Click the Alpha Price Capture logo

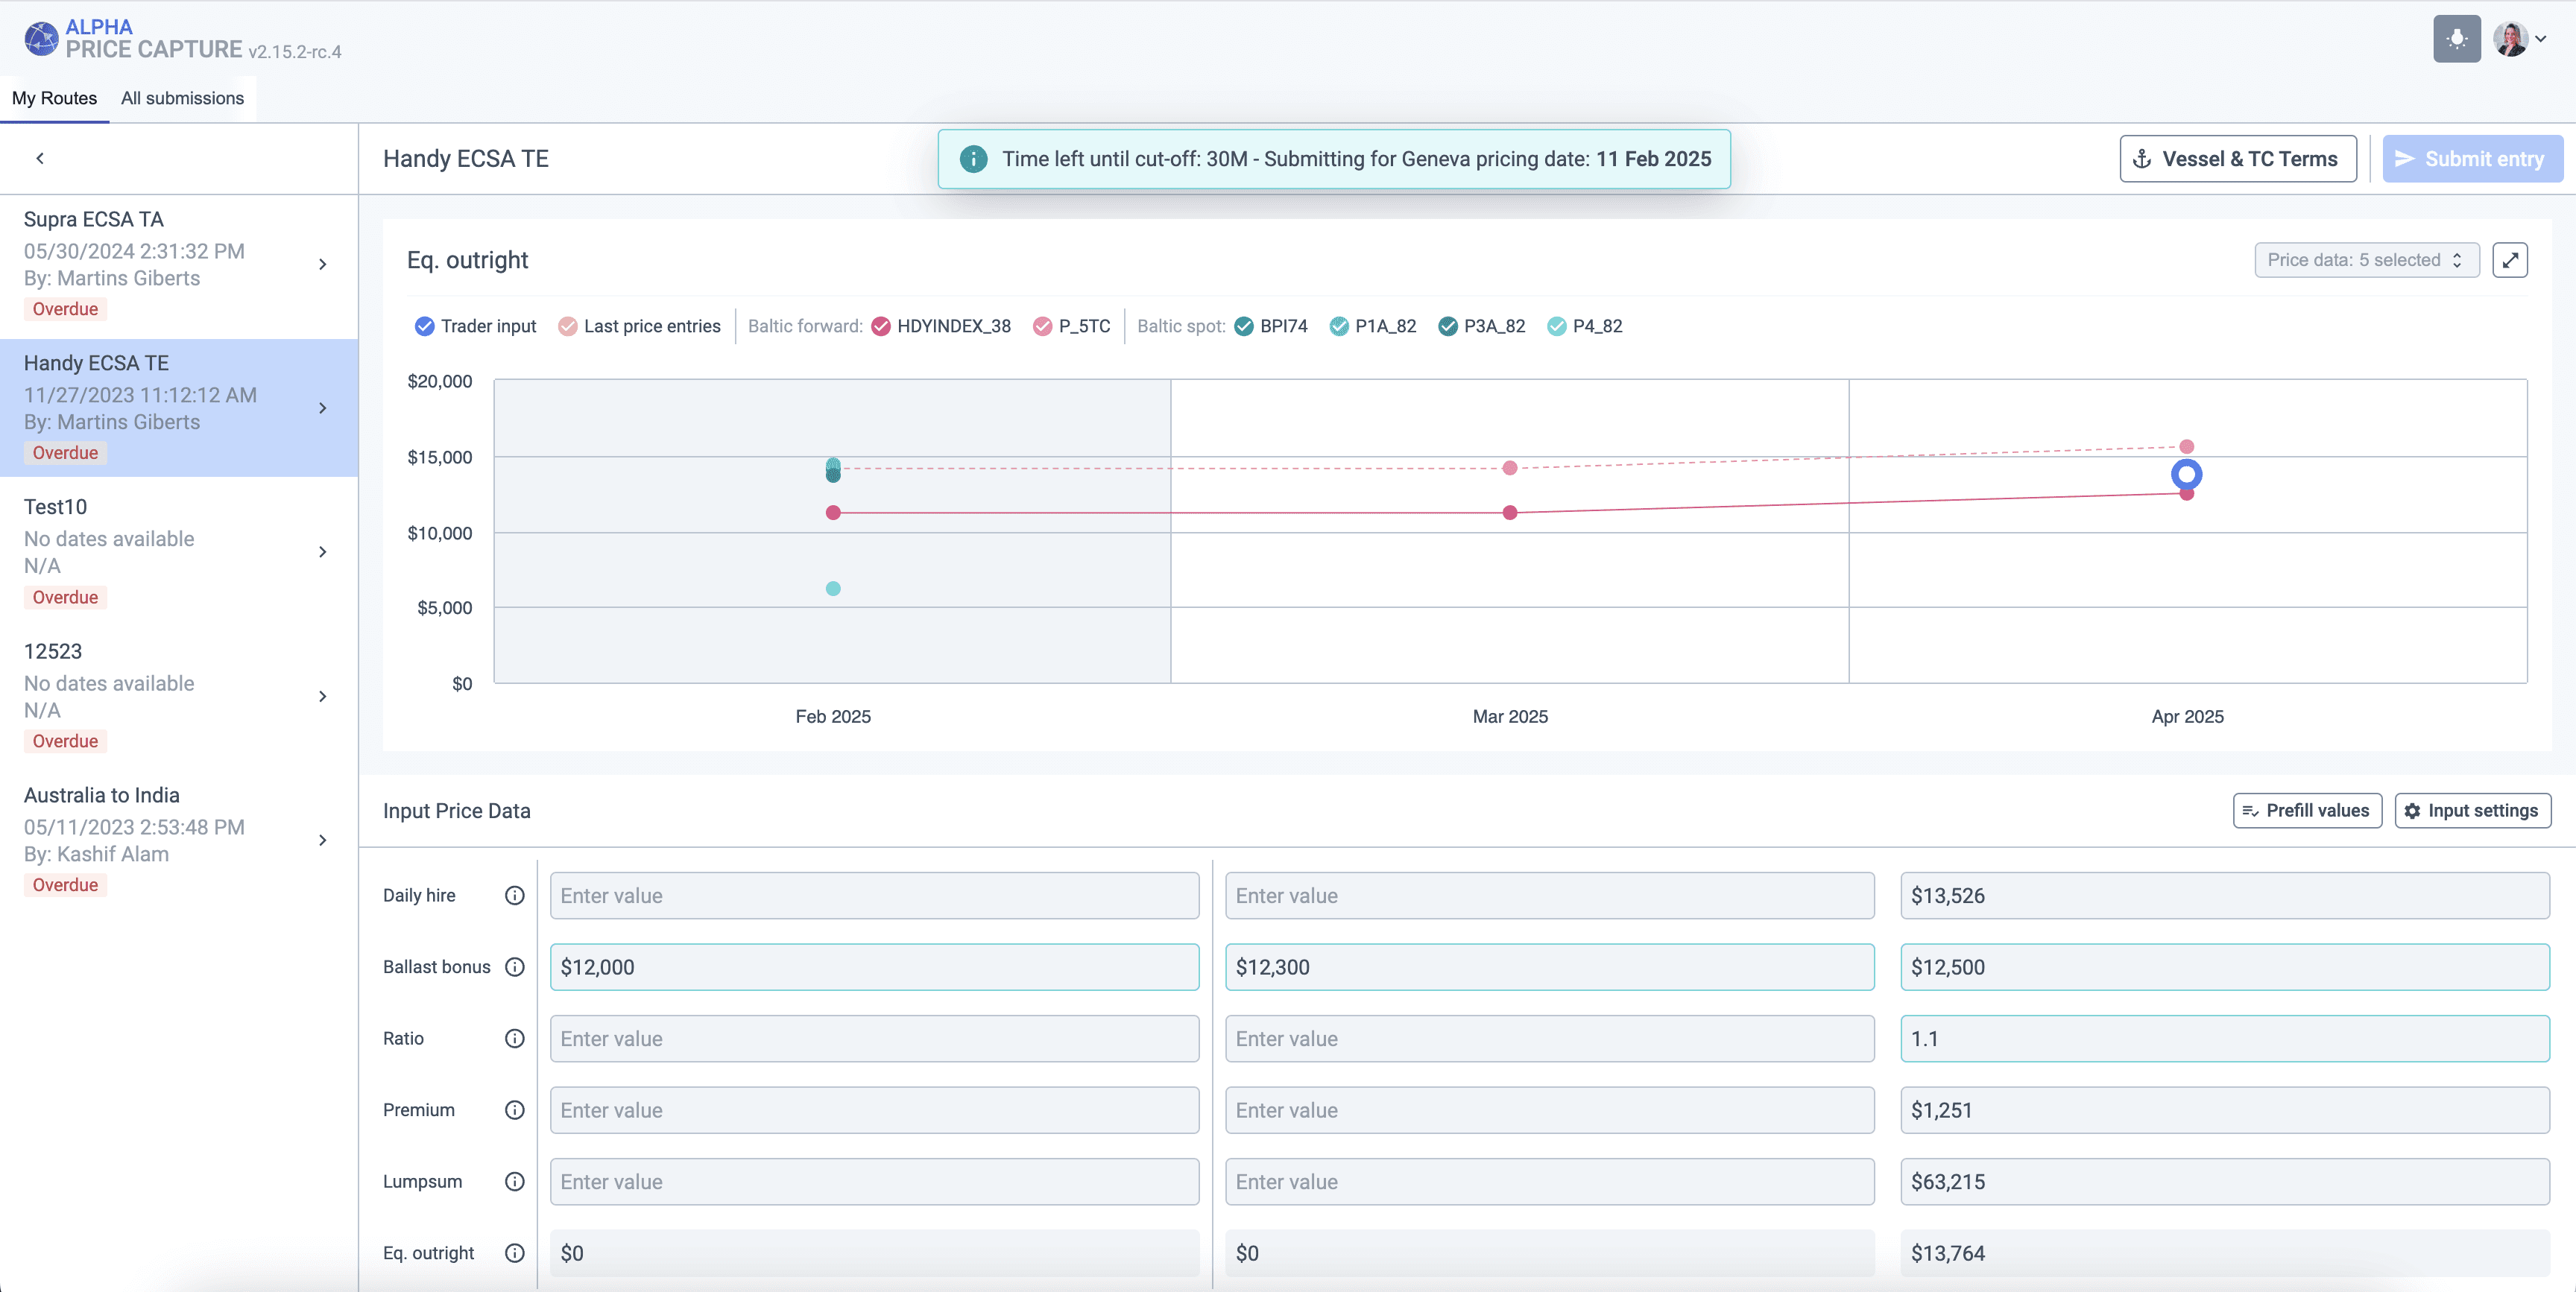tap(41, 39)
